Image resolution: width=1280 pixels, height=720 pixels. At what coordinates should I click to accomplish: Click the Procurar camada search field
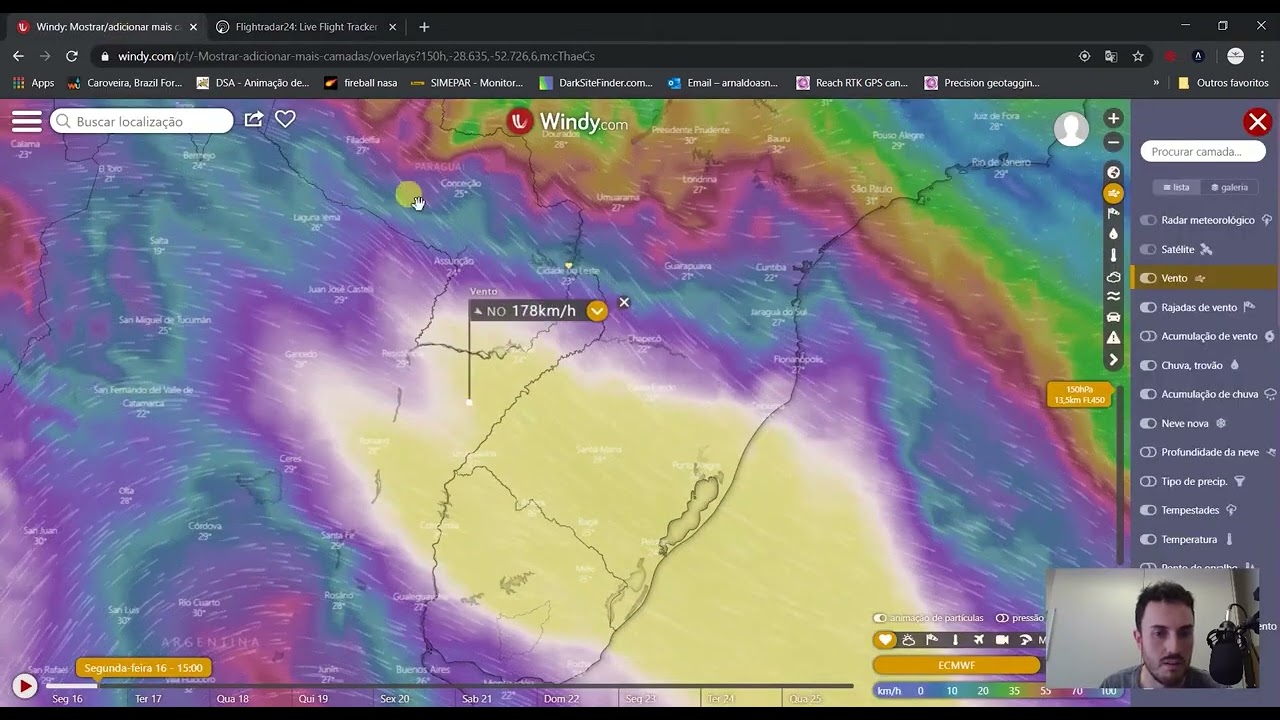pyautogui.click(x=1203, y=152)
